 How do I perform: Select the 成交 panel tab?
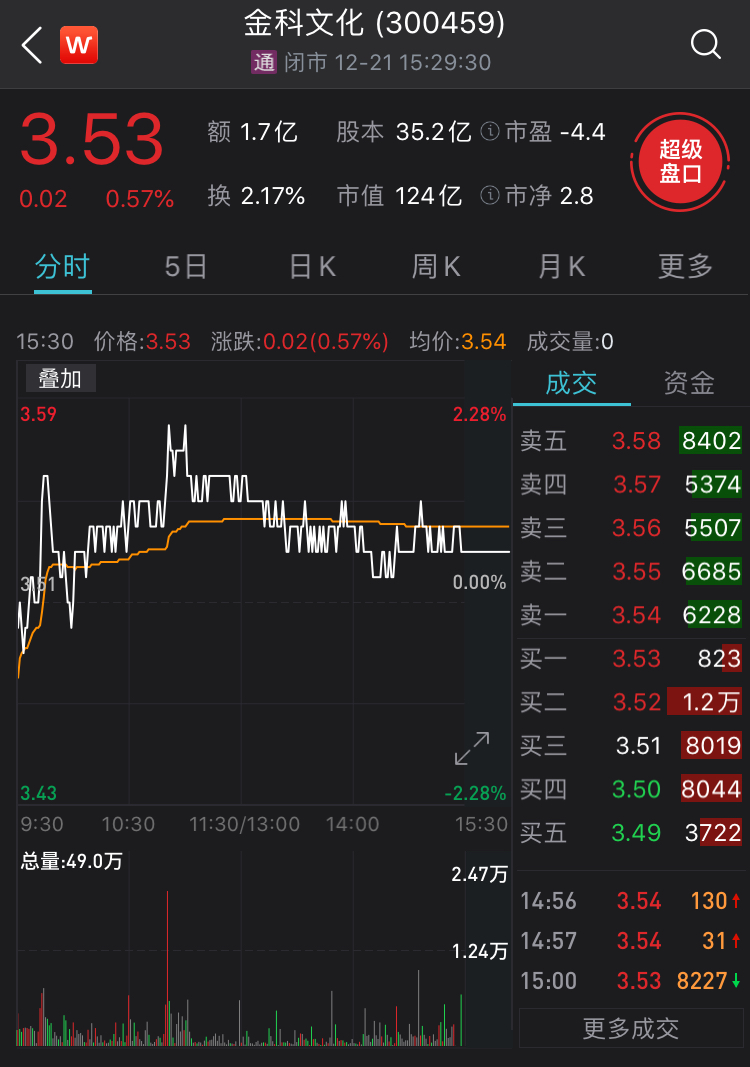coord(571,383)
